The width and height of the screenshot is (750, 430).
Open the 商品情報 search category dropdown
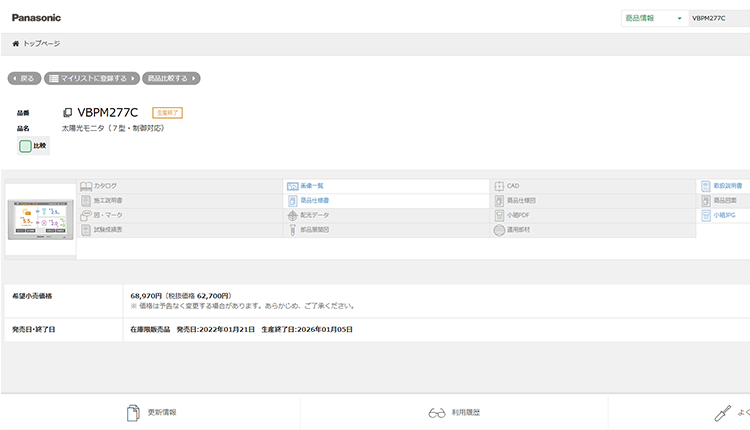654,18
